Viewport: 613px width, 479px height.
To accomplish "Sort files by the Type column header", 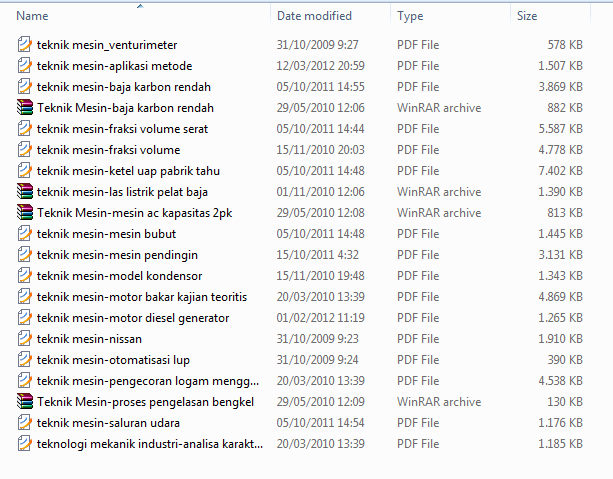I will pos(410,16).
